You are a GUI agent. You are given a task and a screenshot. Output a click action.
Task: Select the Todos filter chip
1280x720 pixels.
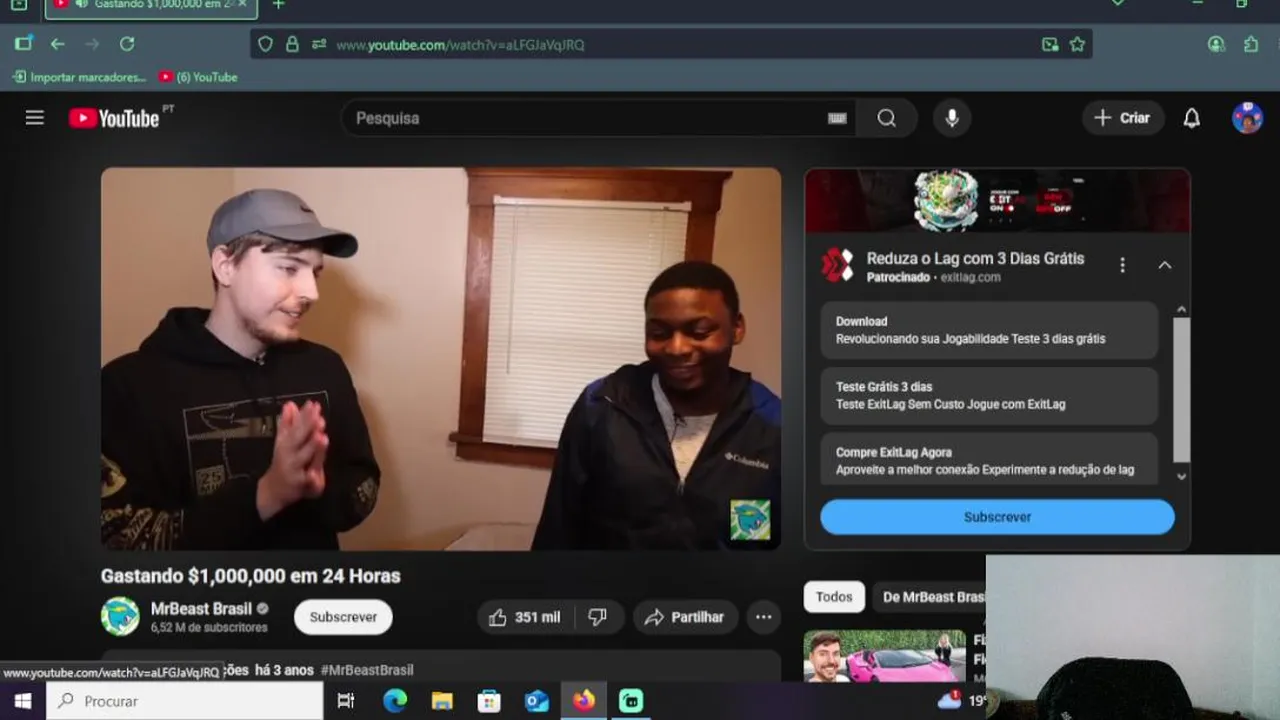click(x=834, y=597)
